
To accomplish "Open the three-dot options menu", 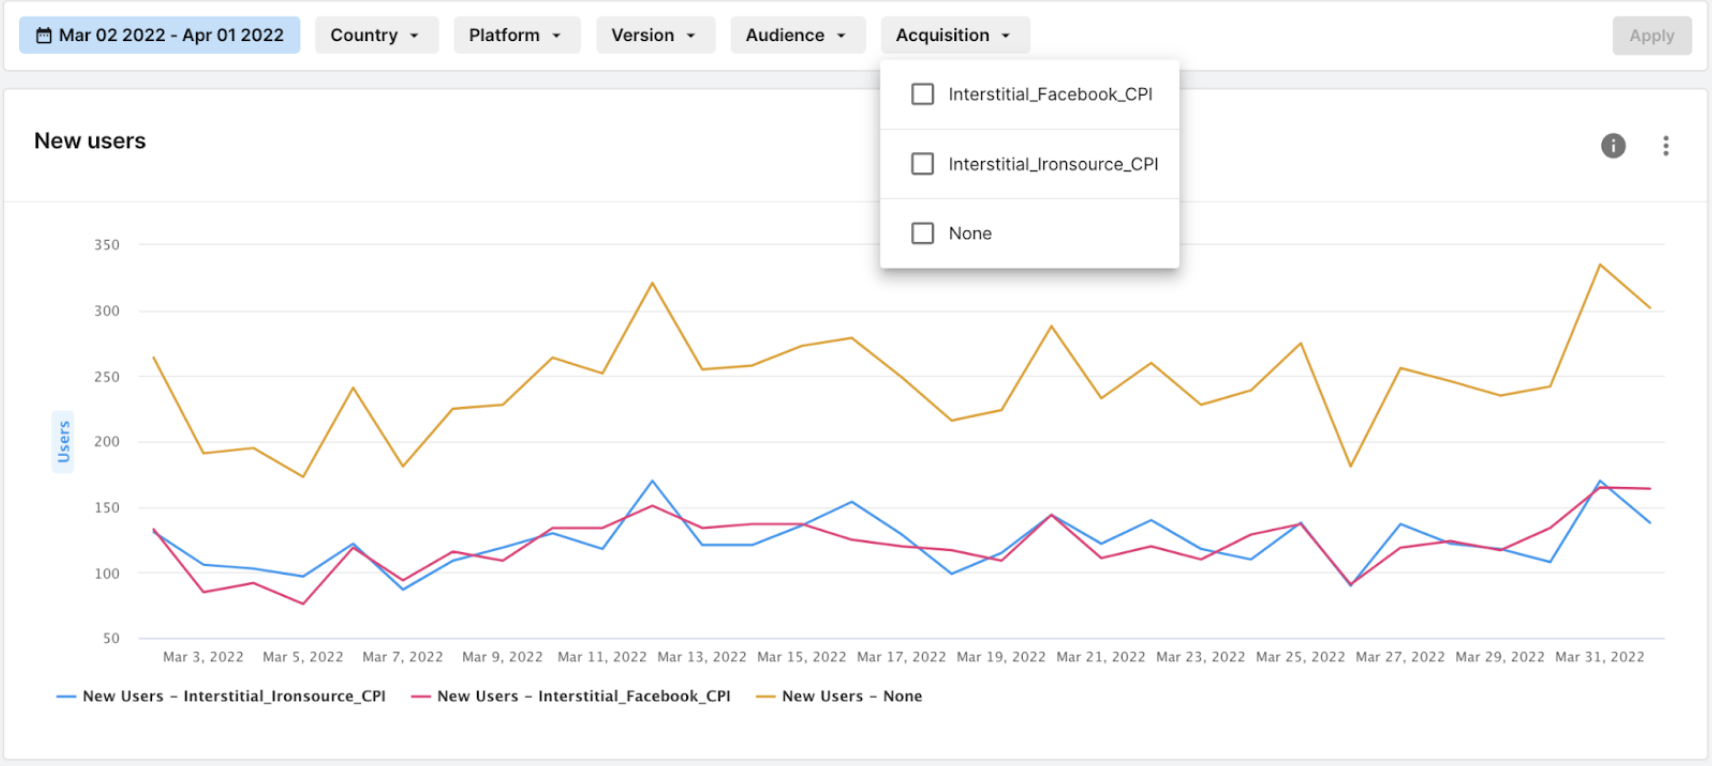I will (1665, 146).
